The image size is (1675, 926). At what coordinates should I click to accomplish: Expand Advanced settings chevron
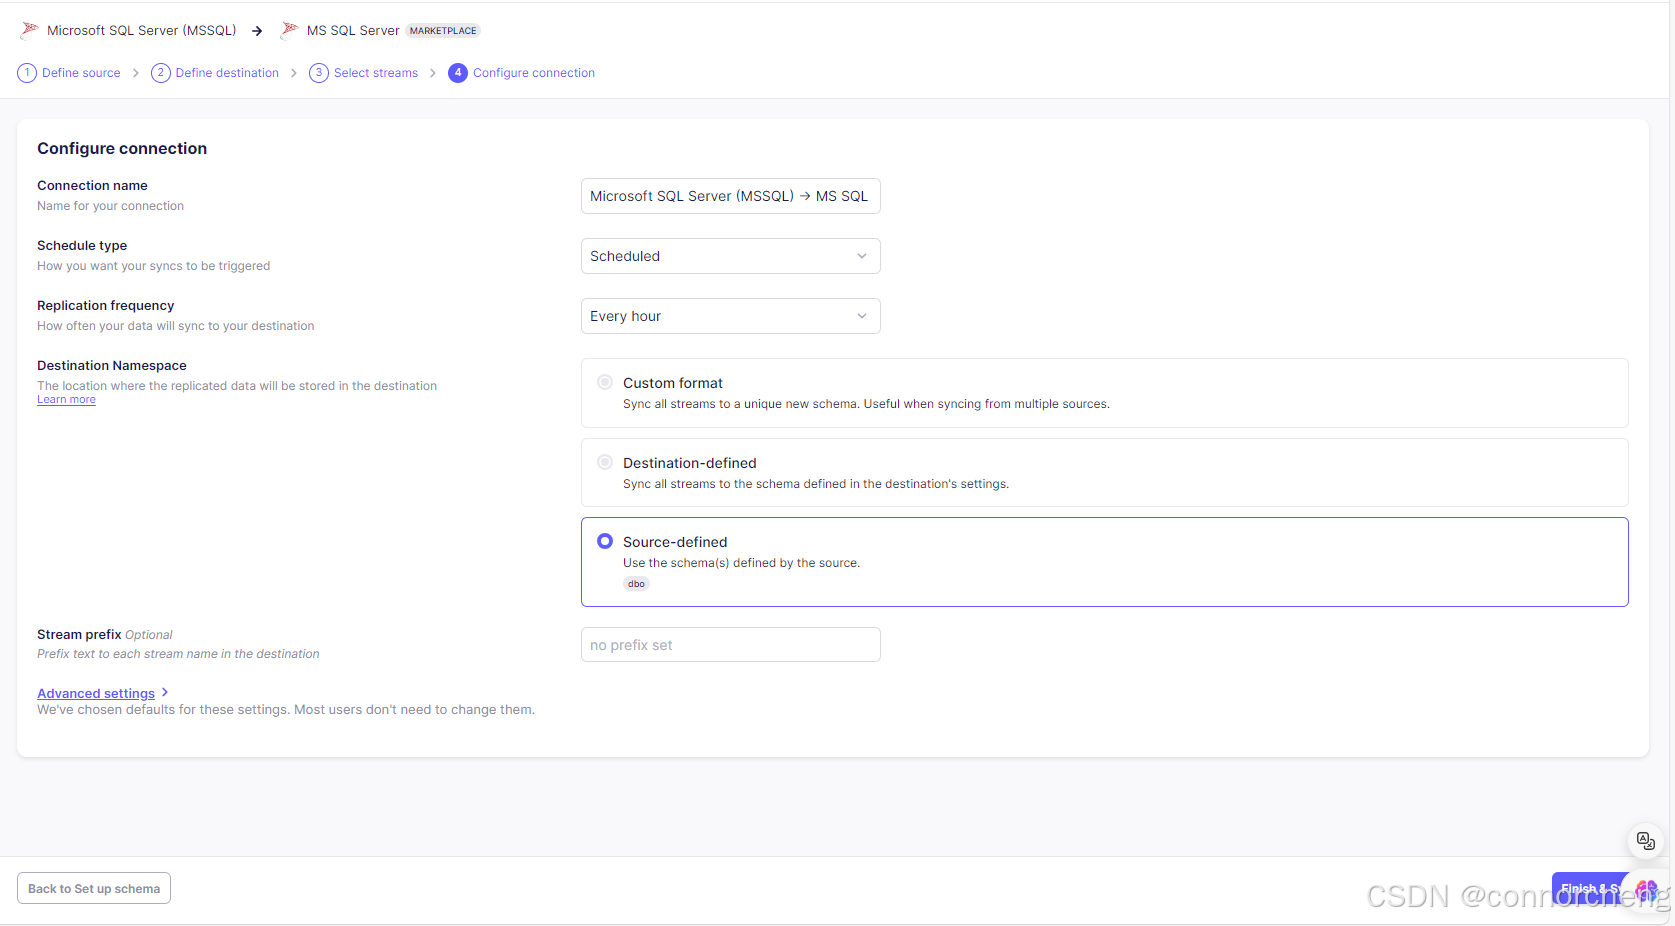click(x=165, y=692)
